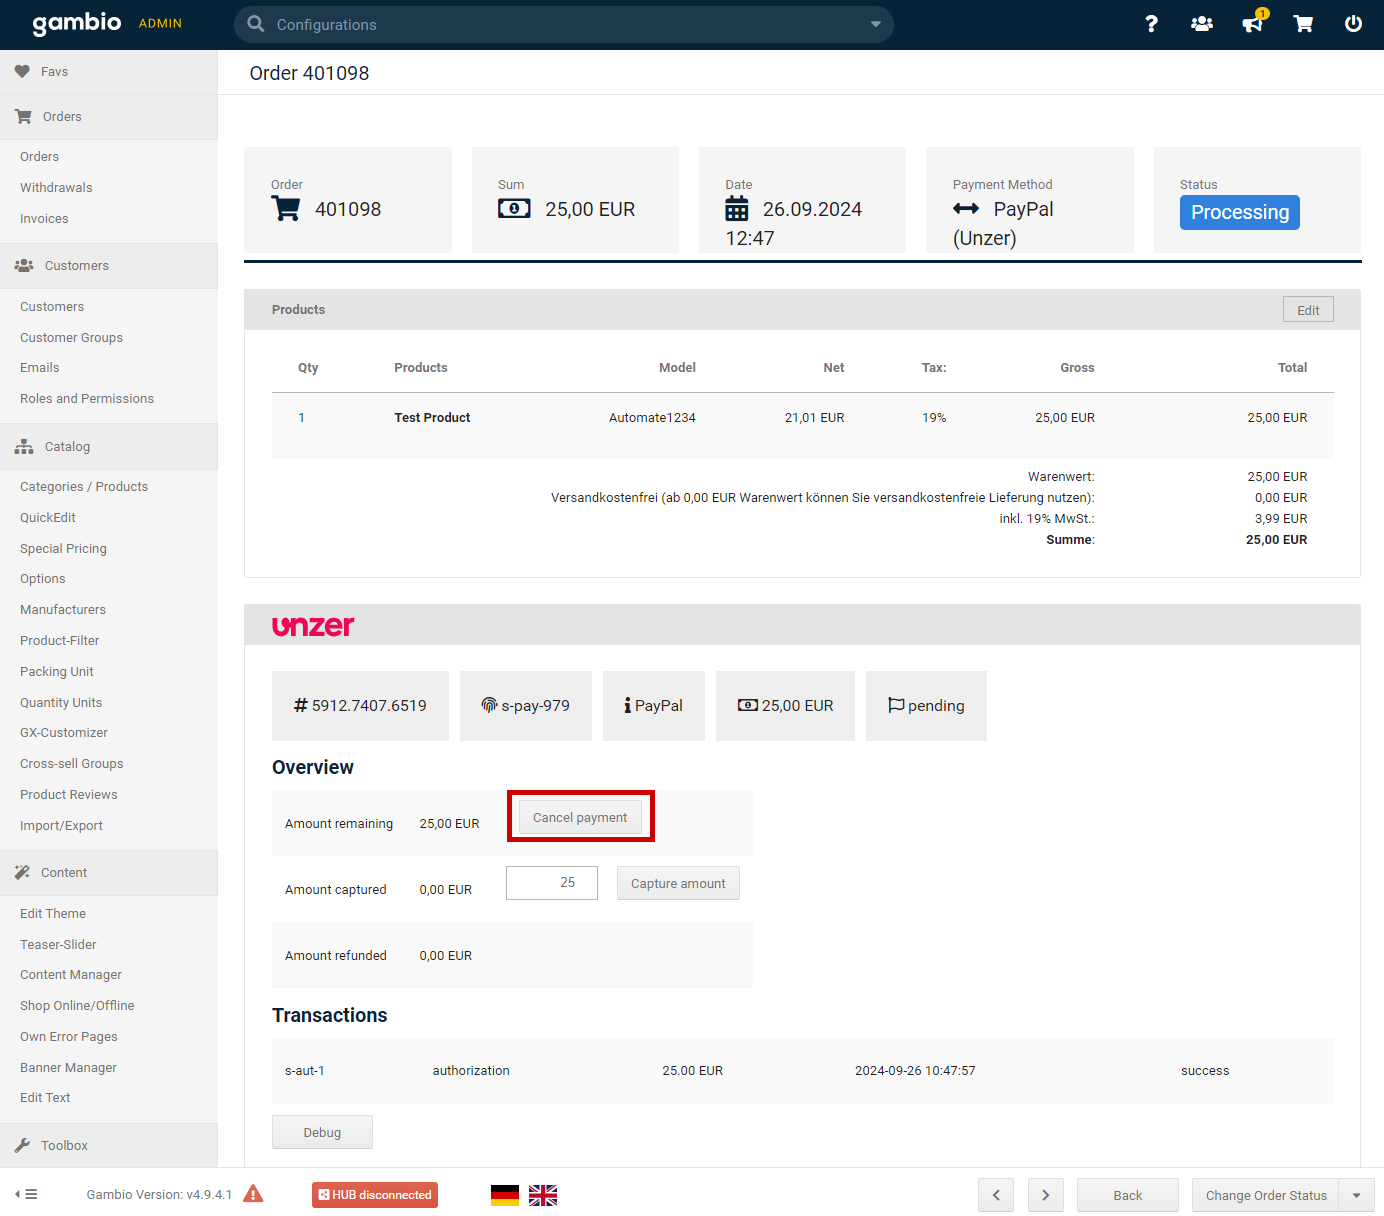1384x1216 pixels.
Task: Open the Change Order Status dropdown arrow
Action: coord(1357,1196)
